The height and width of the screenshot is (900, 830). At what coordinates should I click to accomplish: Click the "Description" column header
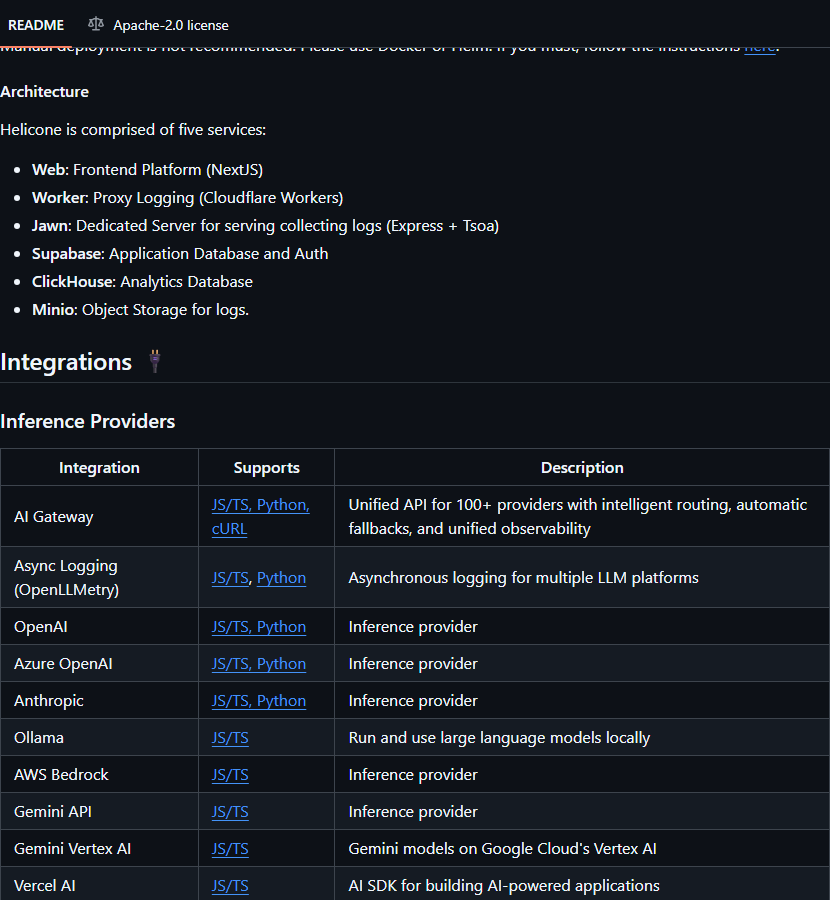pos(582,468)
